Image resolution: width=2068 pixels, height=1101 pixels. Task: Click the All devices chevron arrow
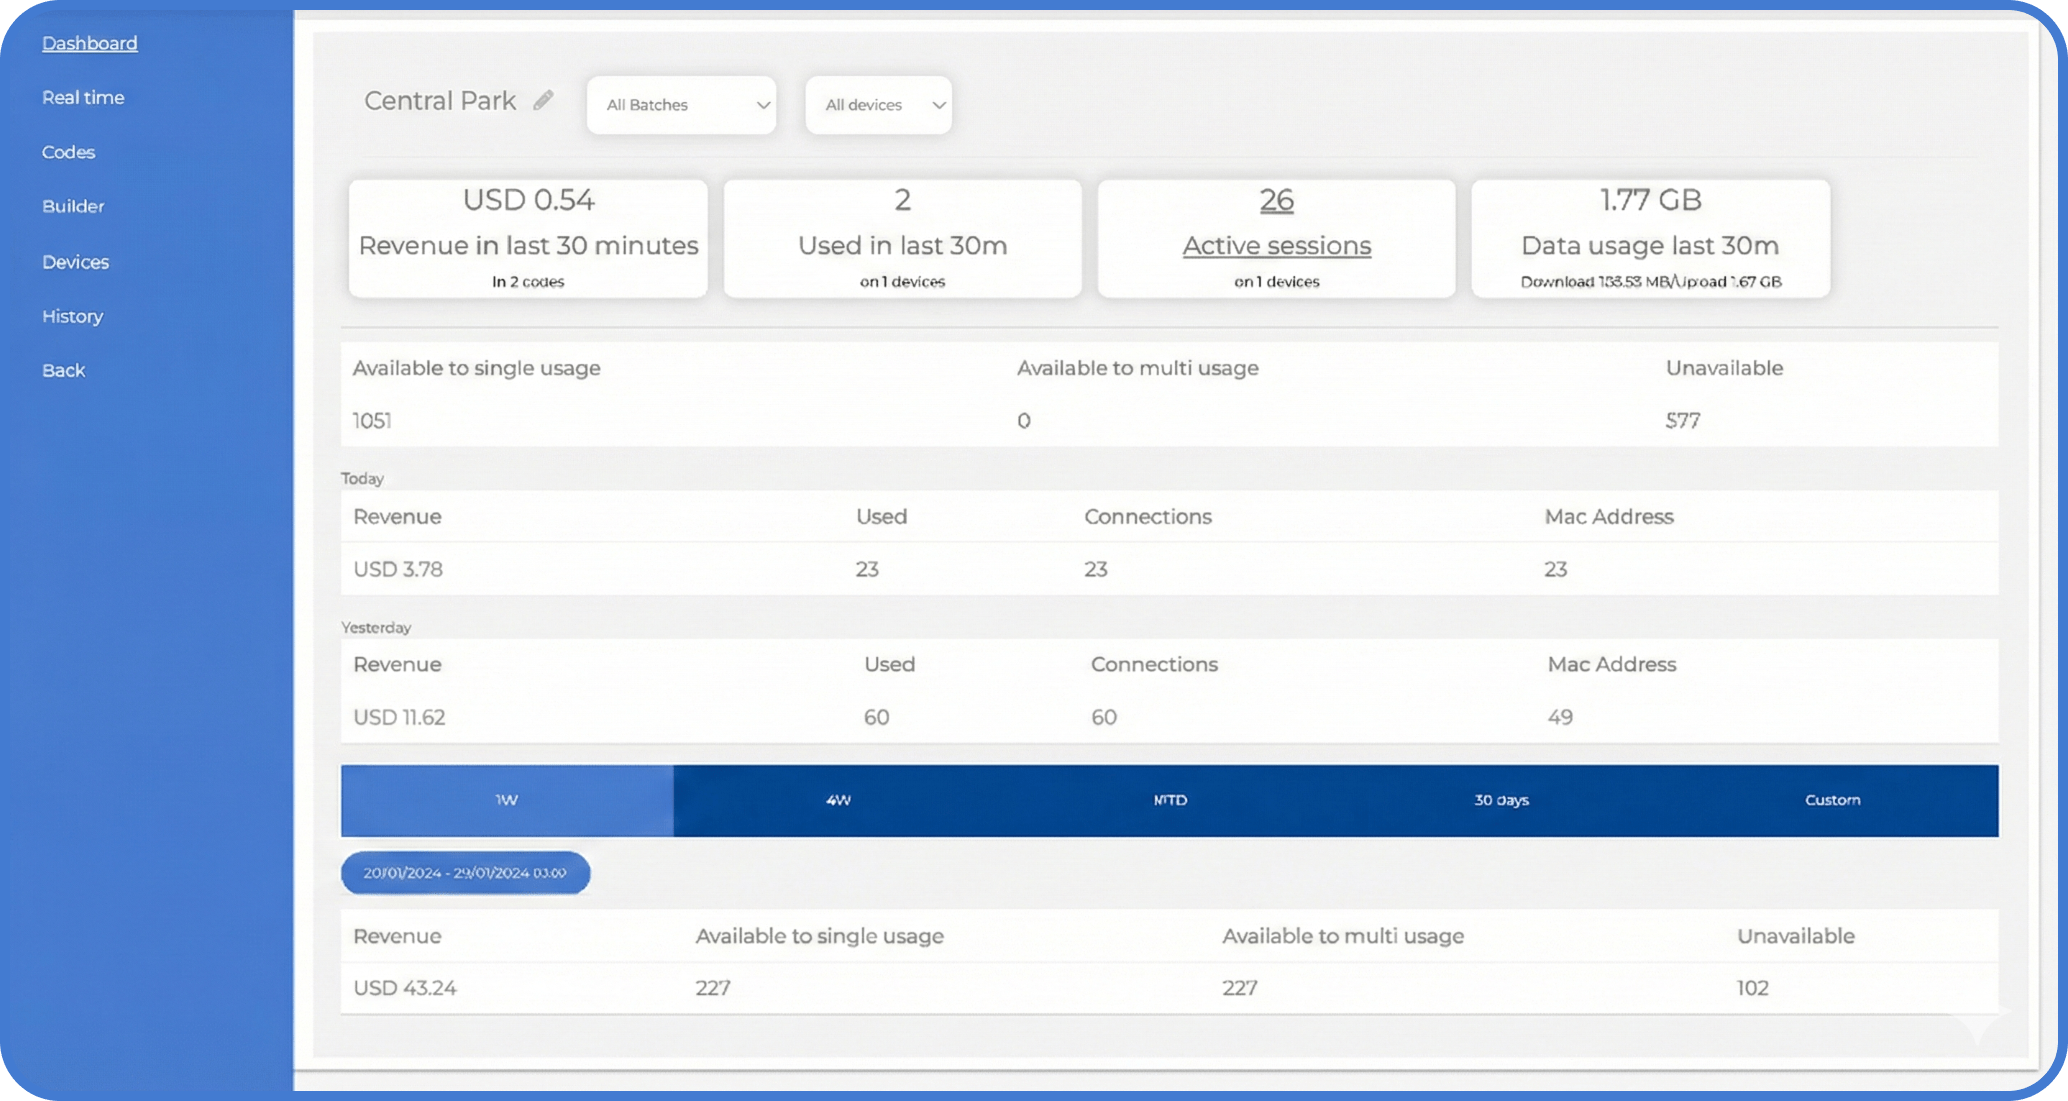pyautogui.click(x=938, y=104)
